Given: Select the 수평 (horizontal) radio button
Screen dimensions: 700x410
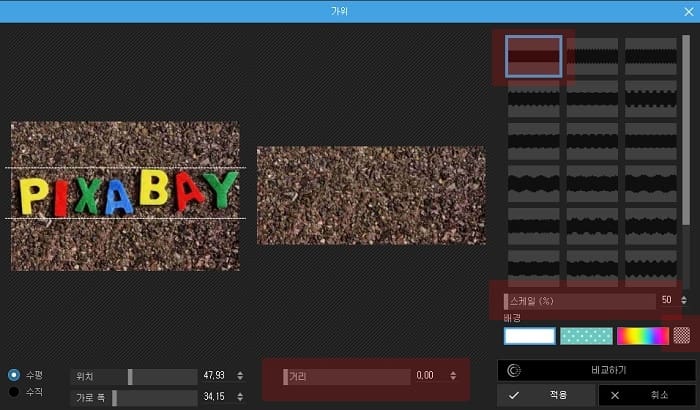Looking at the screenshot, I should point(14,375).
